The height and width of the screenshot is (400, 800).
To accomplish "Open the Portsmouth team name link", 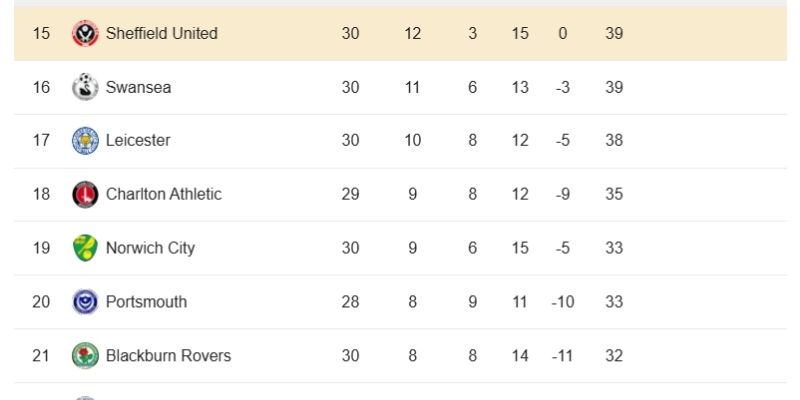I will [146, 302].
